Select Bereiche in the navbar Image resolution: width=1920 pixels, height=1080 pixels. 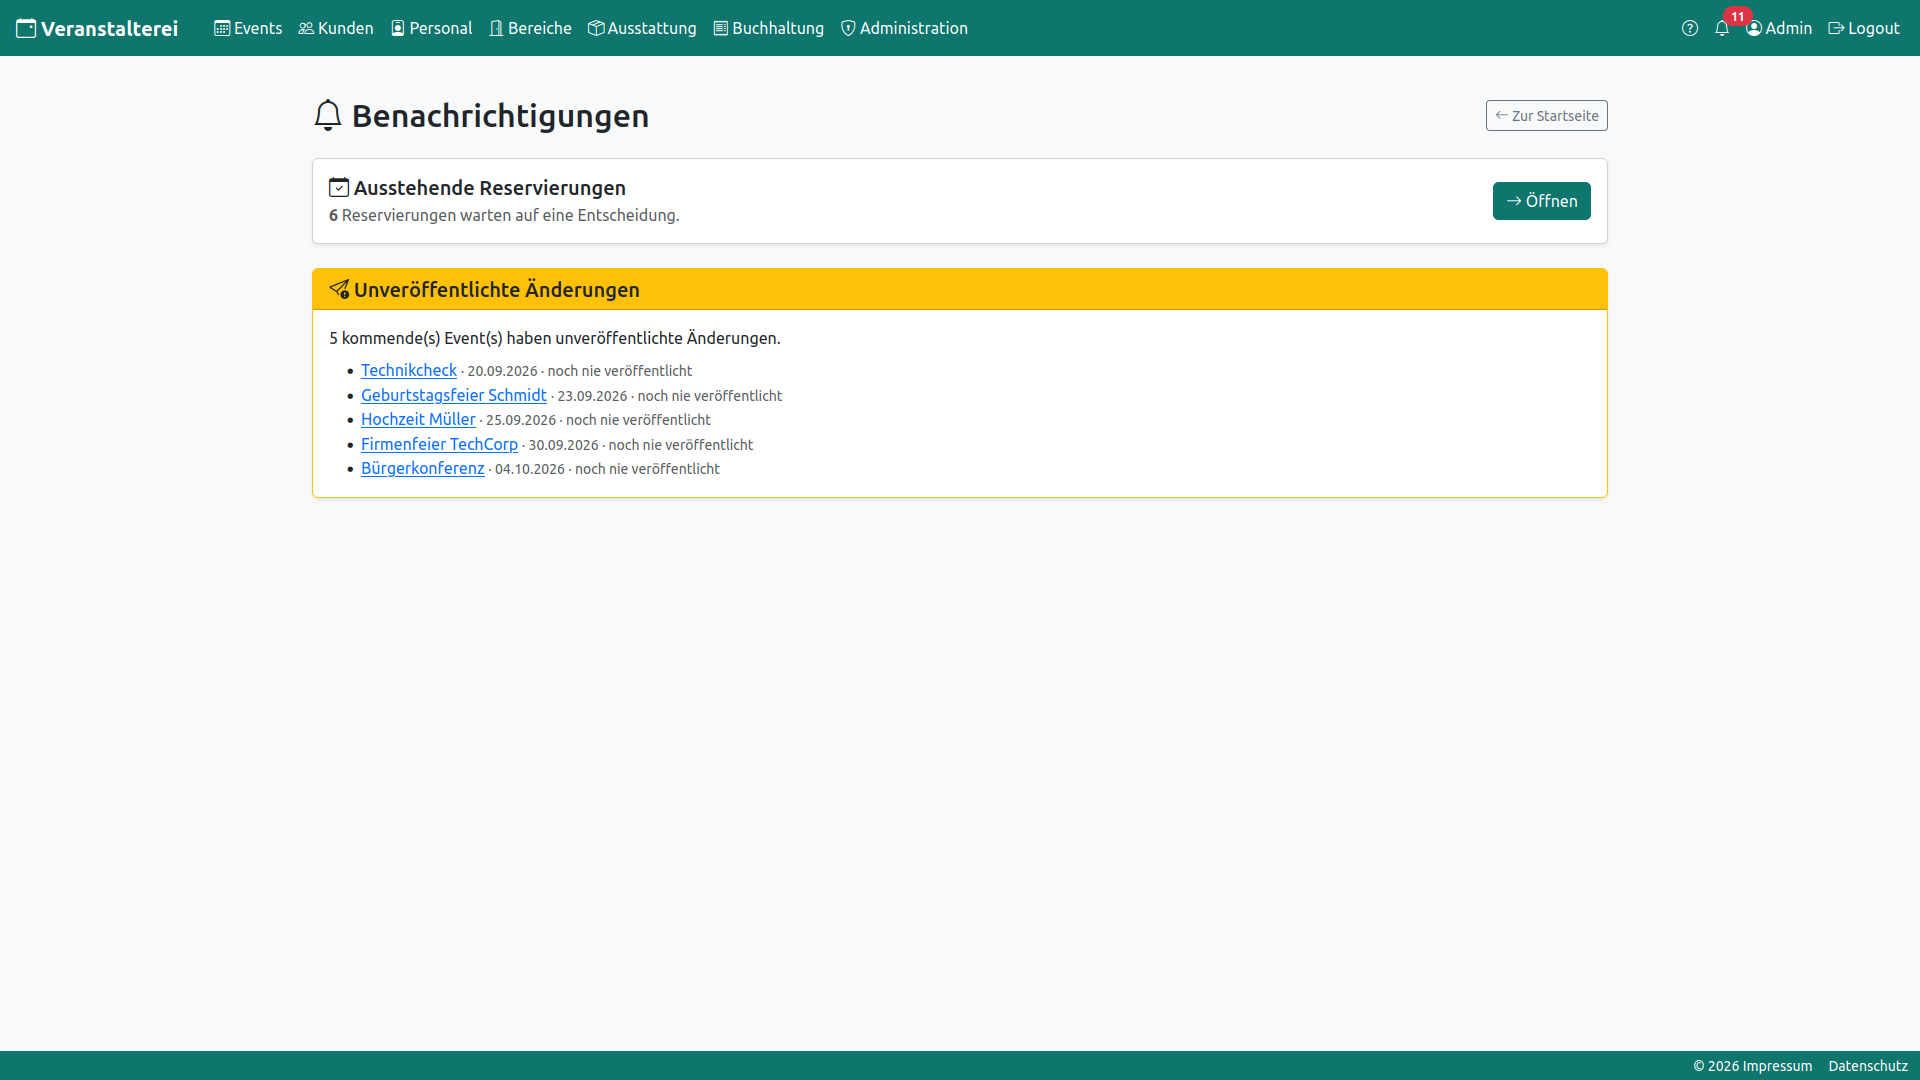click(x=530, y=28)
